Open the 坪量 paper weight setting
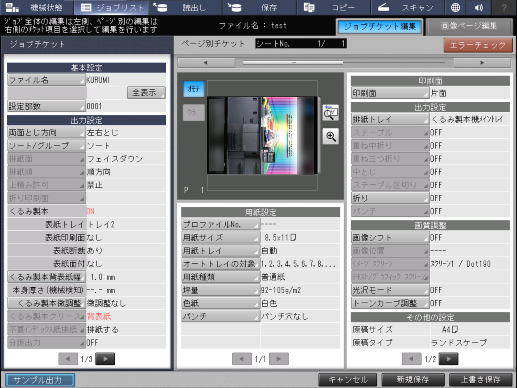This screenshot has width=517, height=388. 220,290
